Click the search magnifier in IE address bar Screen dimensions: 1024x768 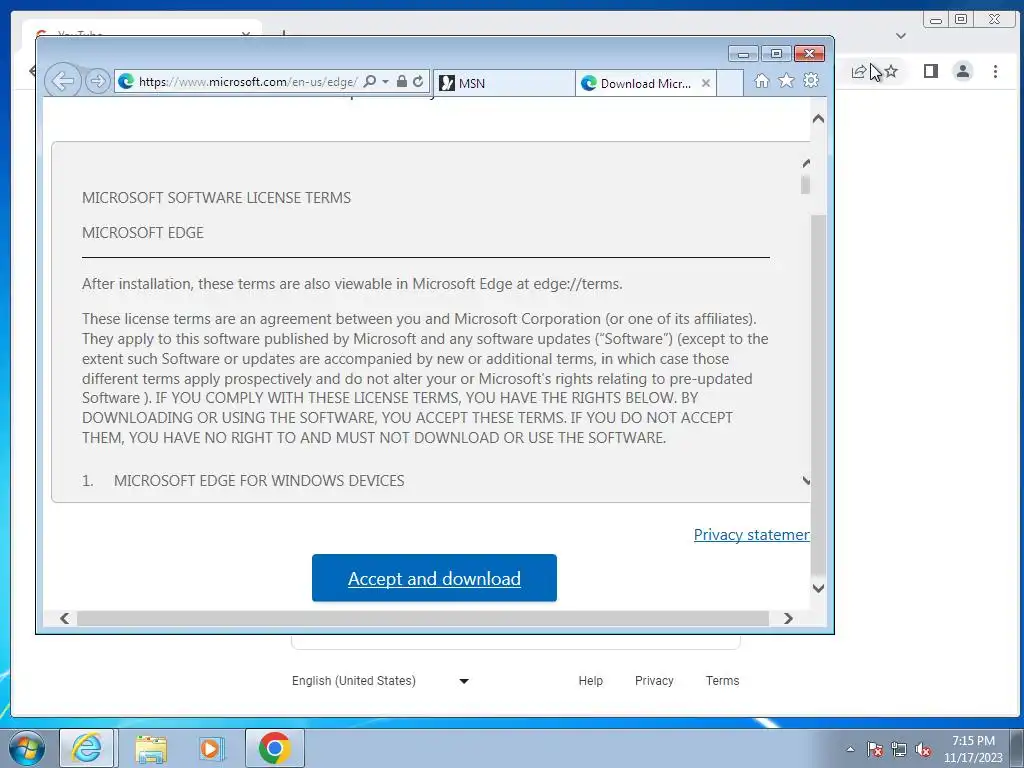(x=370, y=82)
